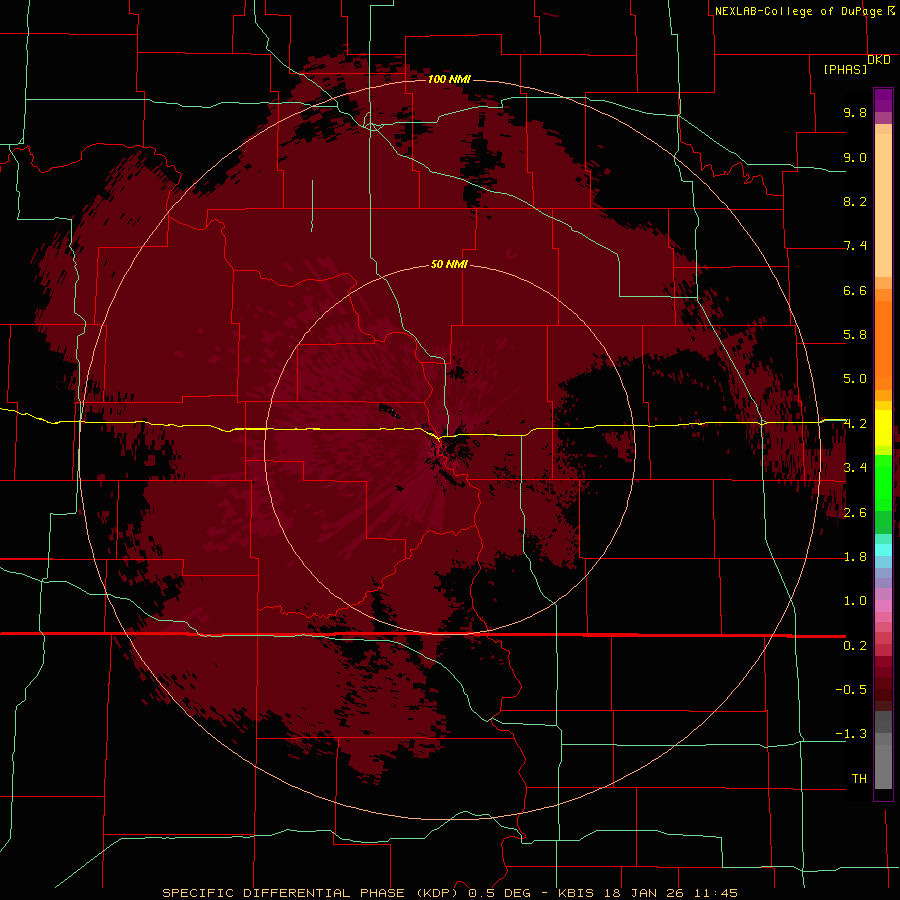
Task: Select the -1.3 scale value
Action: tap(851, 734)
